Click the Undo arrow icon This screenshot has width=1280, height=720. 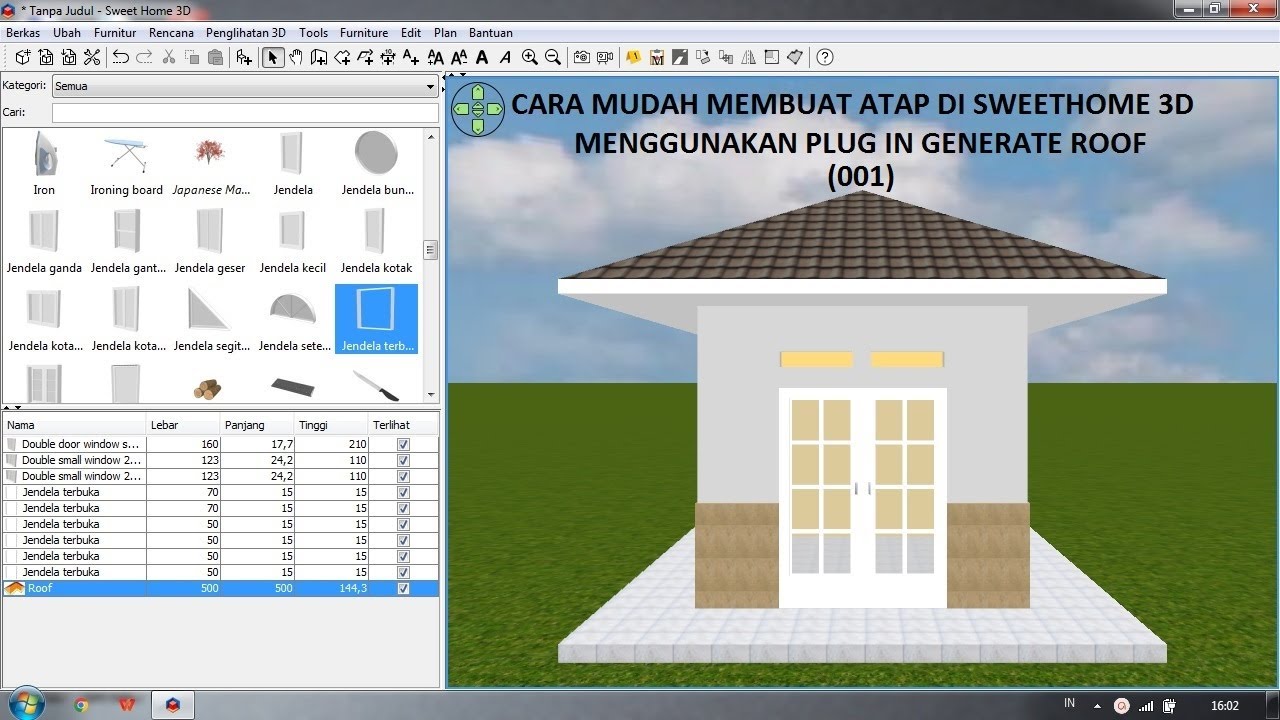(120, 57)
